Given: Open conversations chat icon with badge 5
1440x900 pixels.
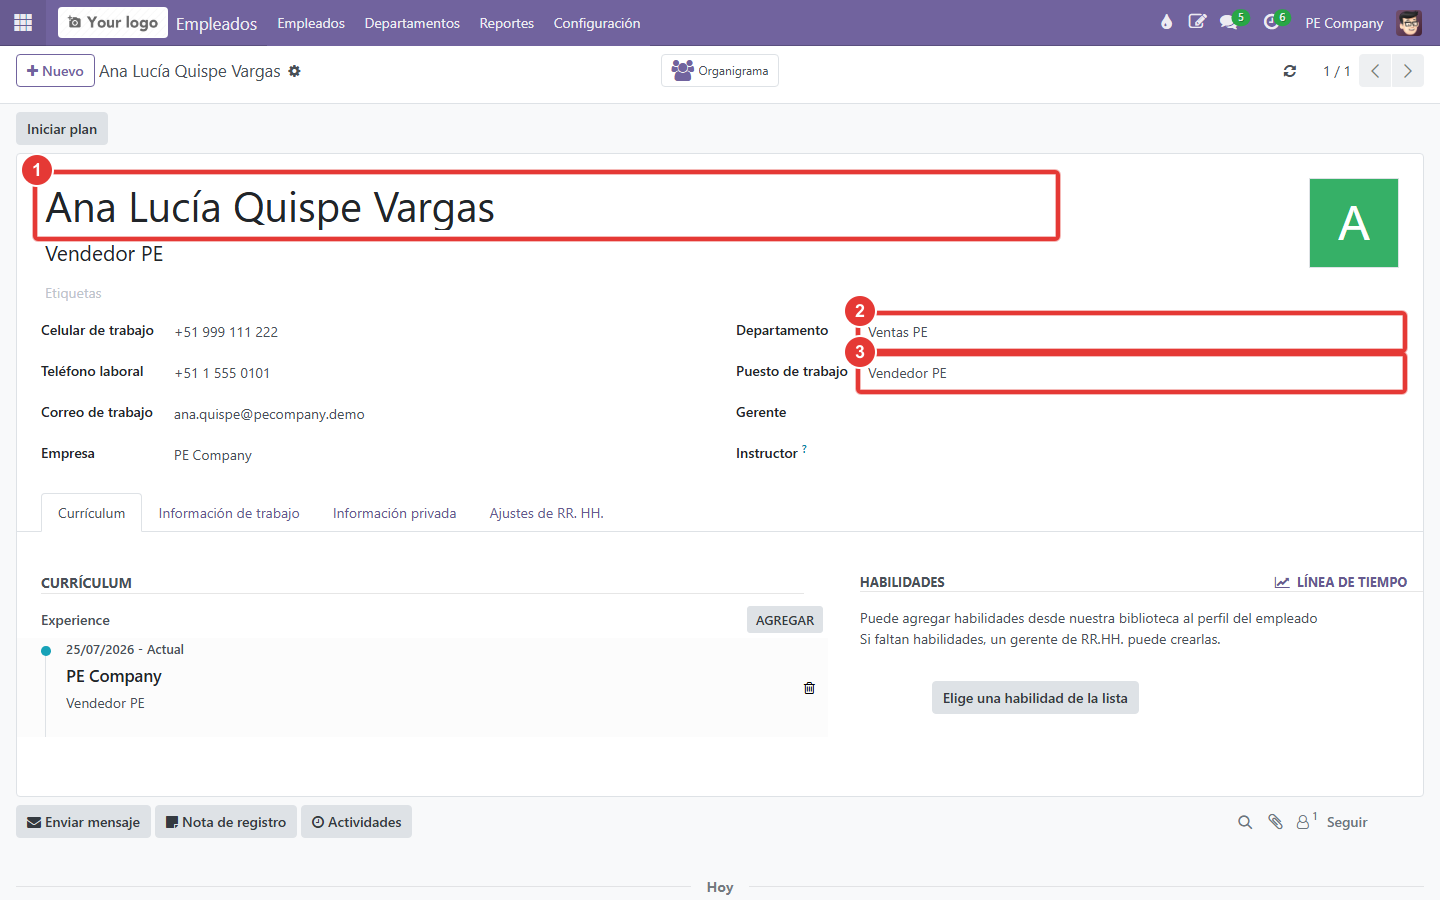Looking at the screenshot, I should [1229, 22].
